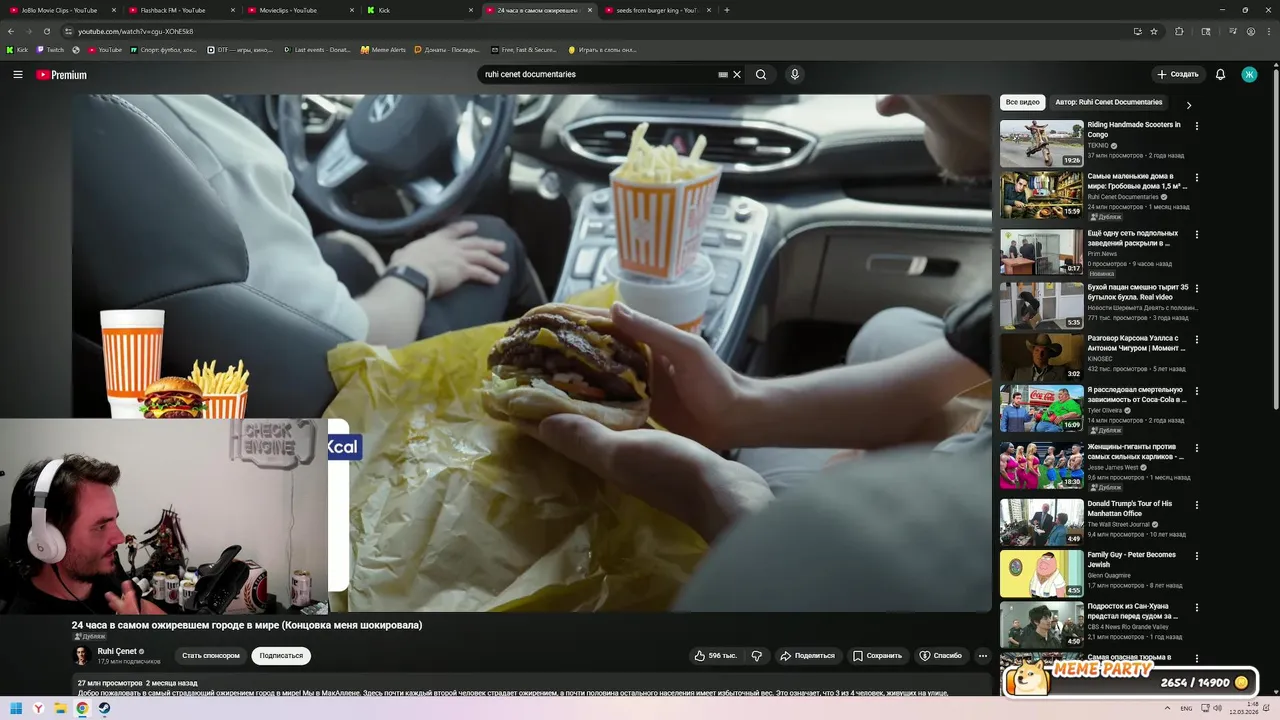Image resolution: width=1280 pixels, height=720 pixels.
Task: Open the Twitch bookmark
Action: [x=50, y=50]
